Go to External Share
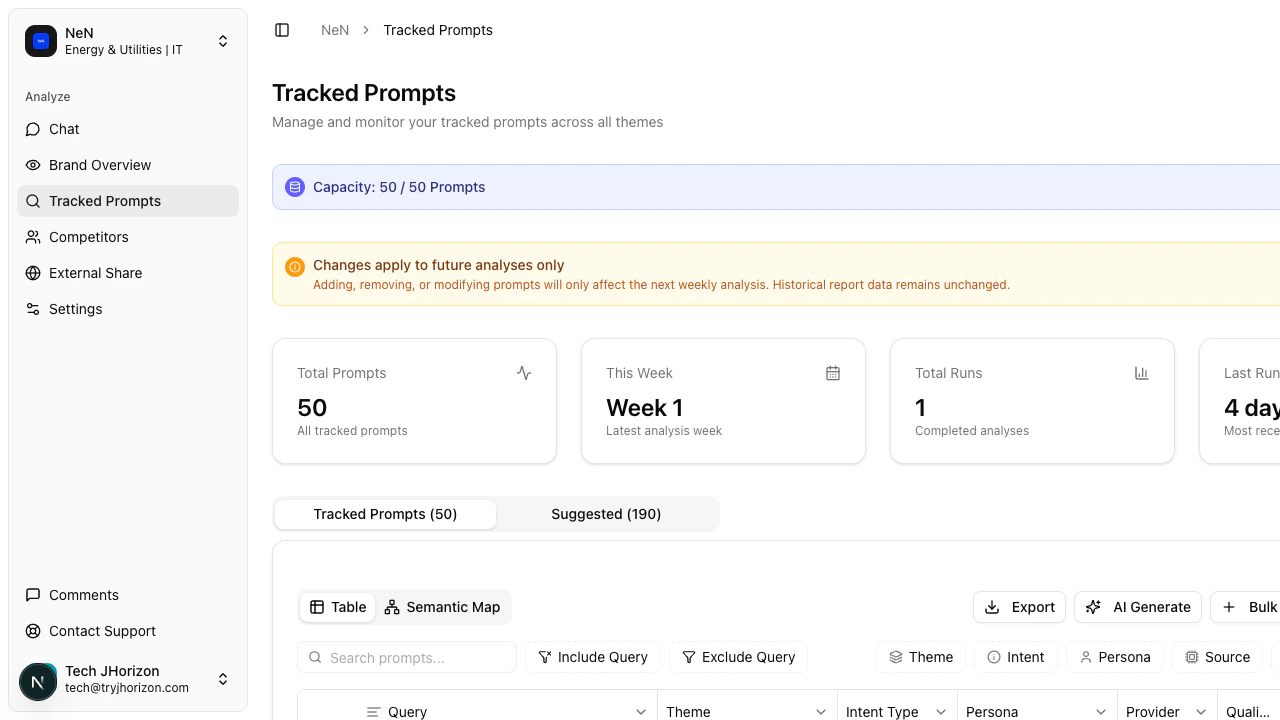 click(x=95, y=273)
